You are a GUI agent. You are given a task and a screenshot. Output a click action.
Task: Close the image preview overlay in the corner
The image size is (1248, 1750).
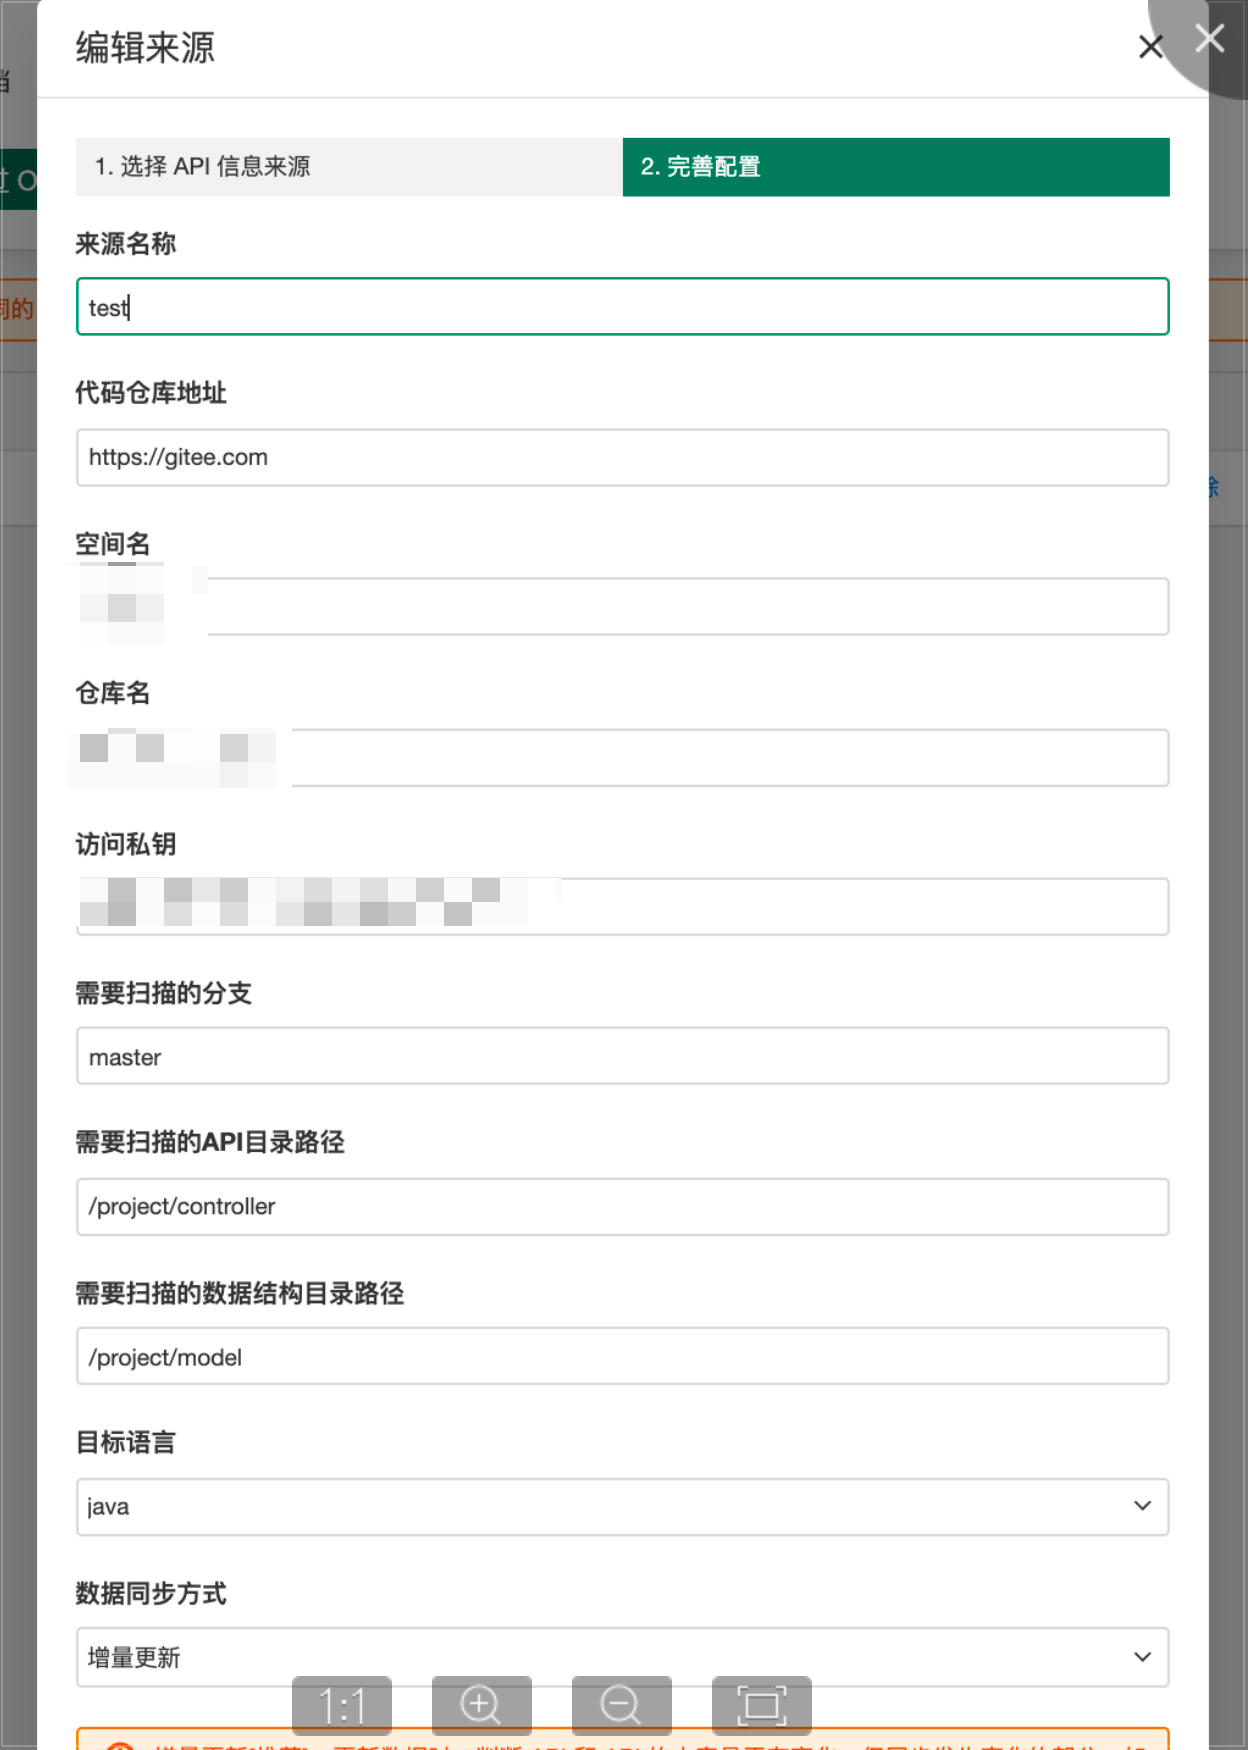1210,38
